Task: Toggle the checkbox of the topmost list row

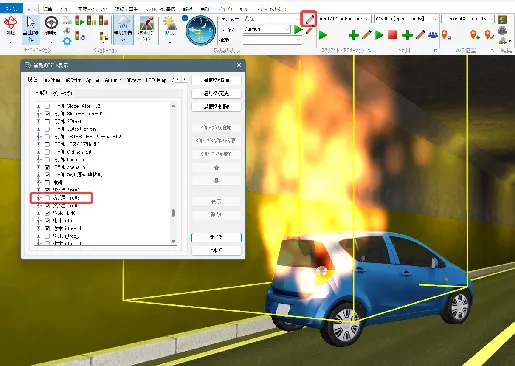Action: coord(48,106)
